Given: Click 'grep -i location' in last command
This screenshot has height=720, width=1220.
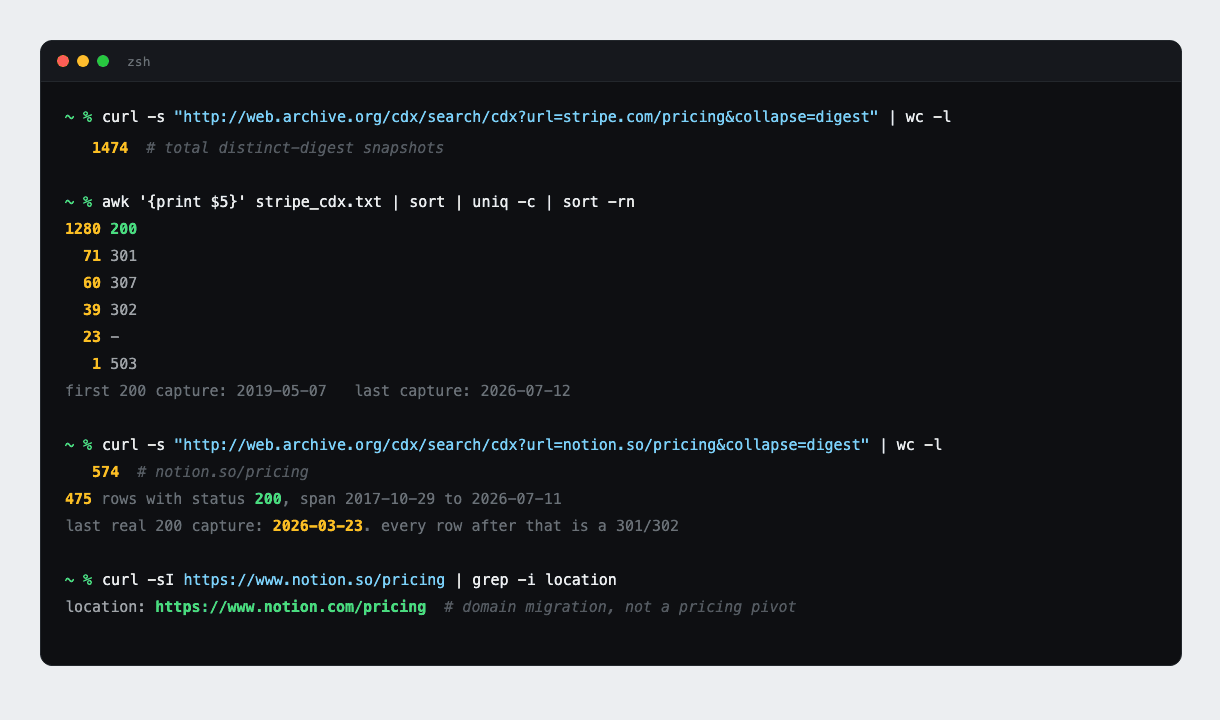Looking at the screenshot, I should click(544, 580).
